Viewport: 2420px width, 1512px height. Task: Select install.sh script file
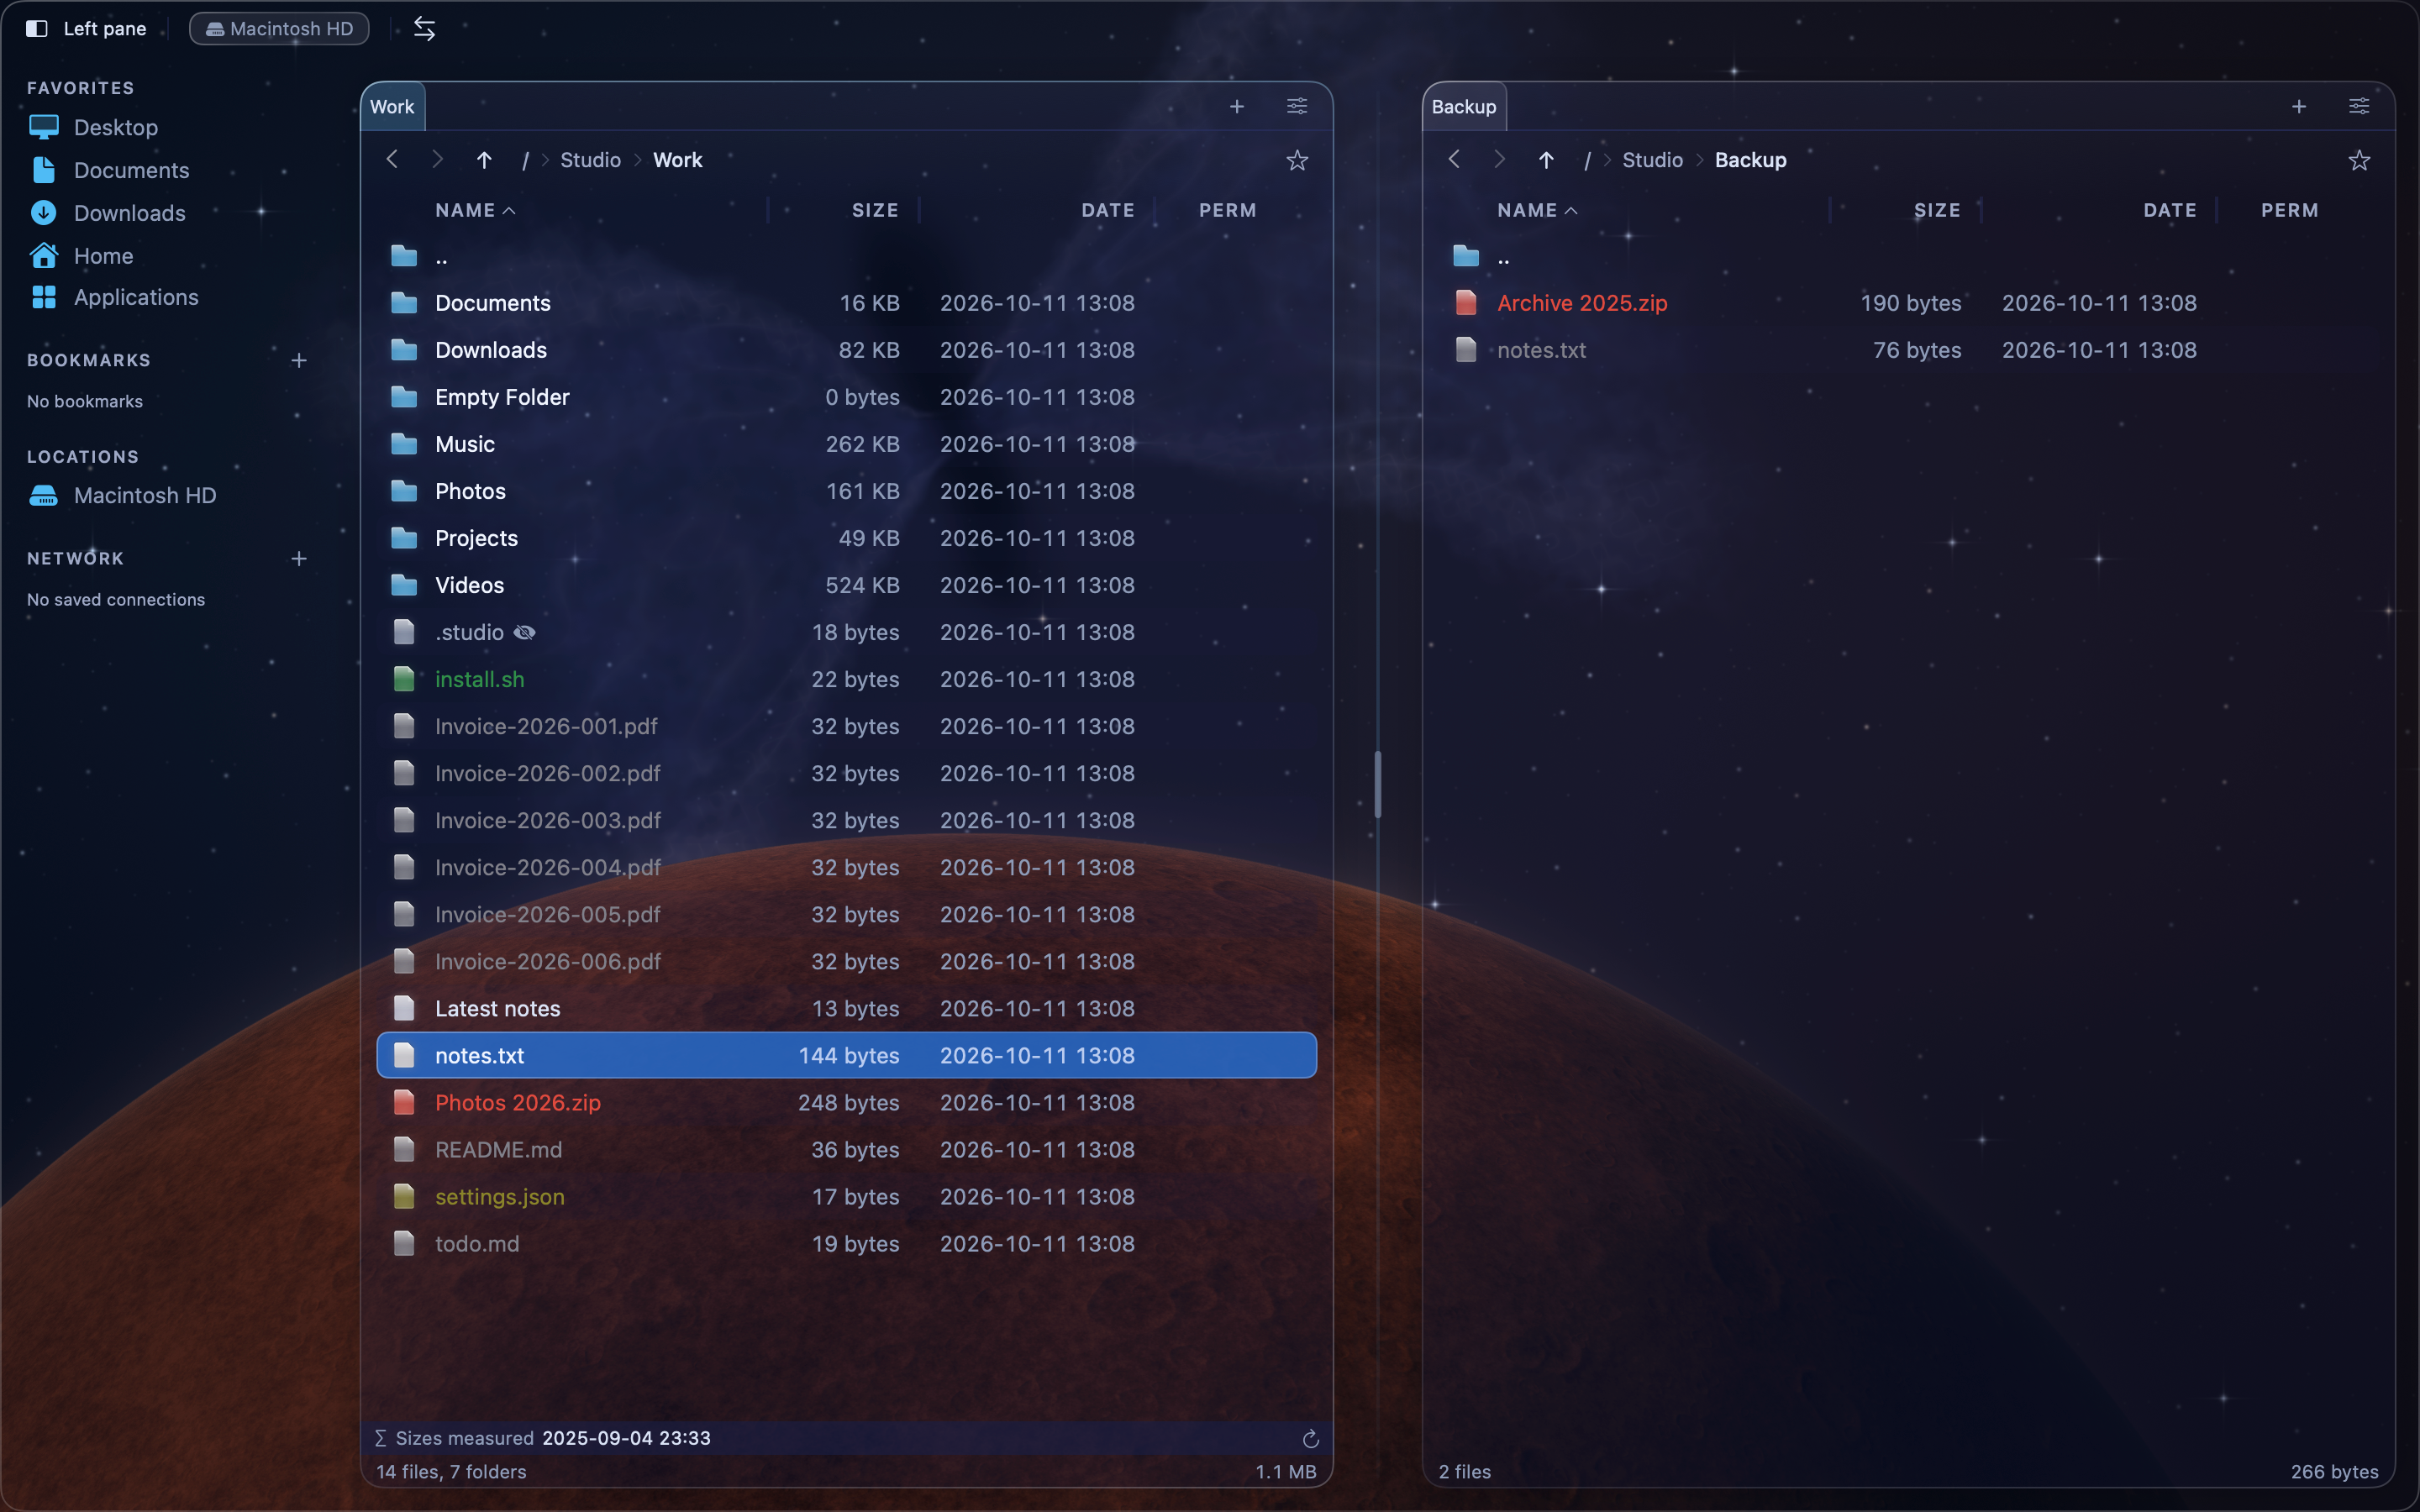(x=846, y=679)
